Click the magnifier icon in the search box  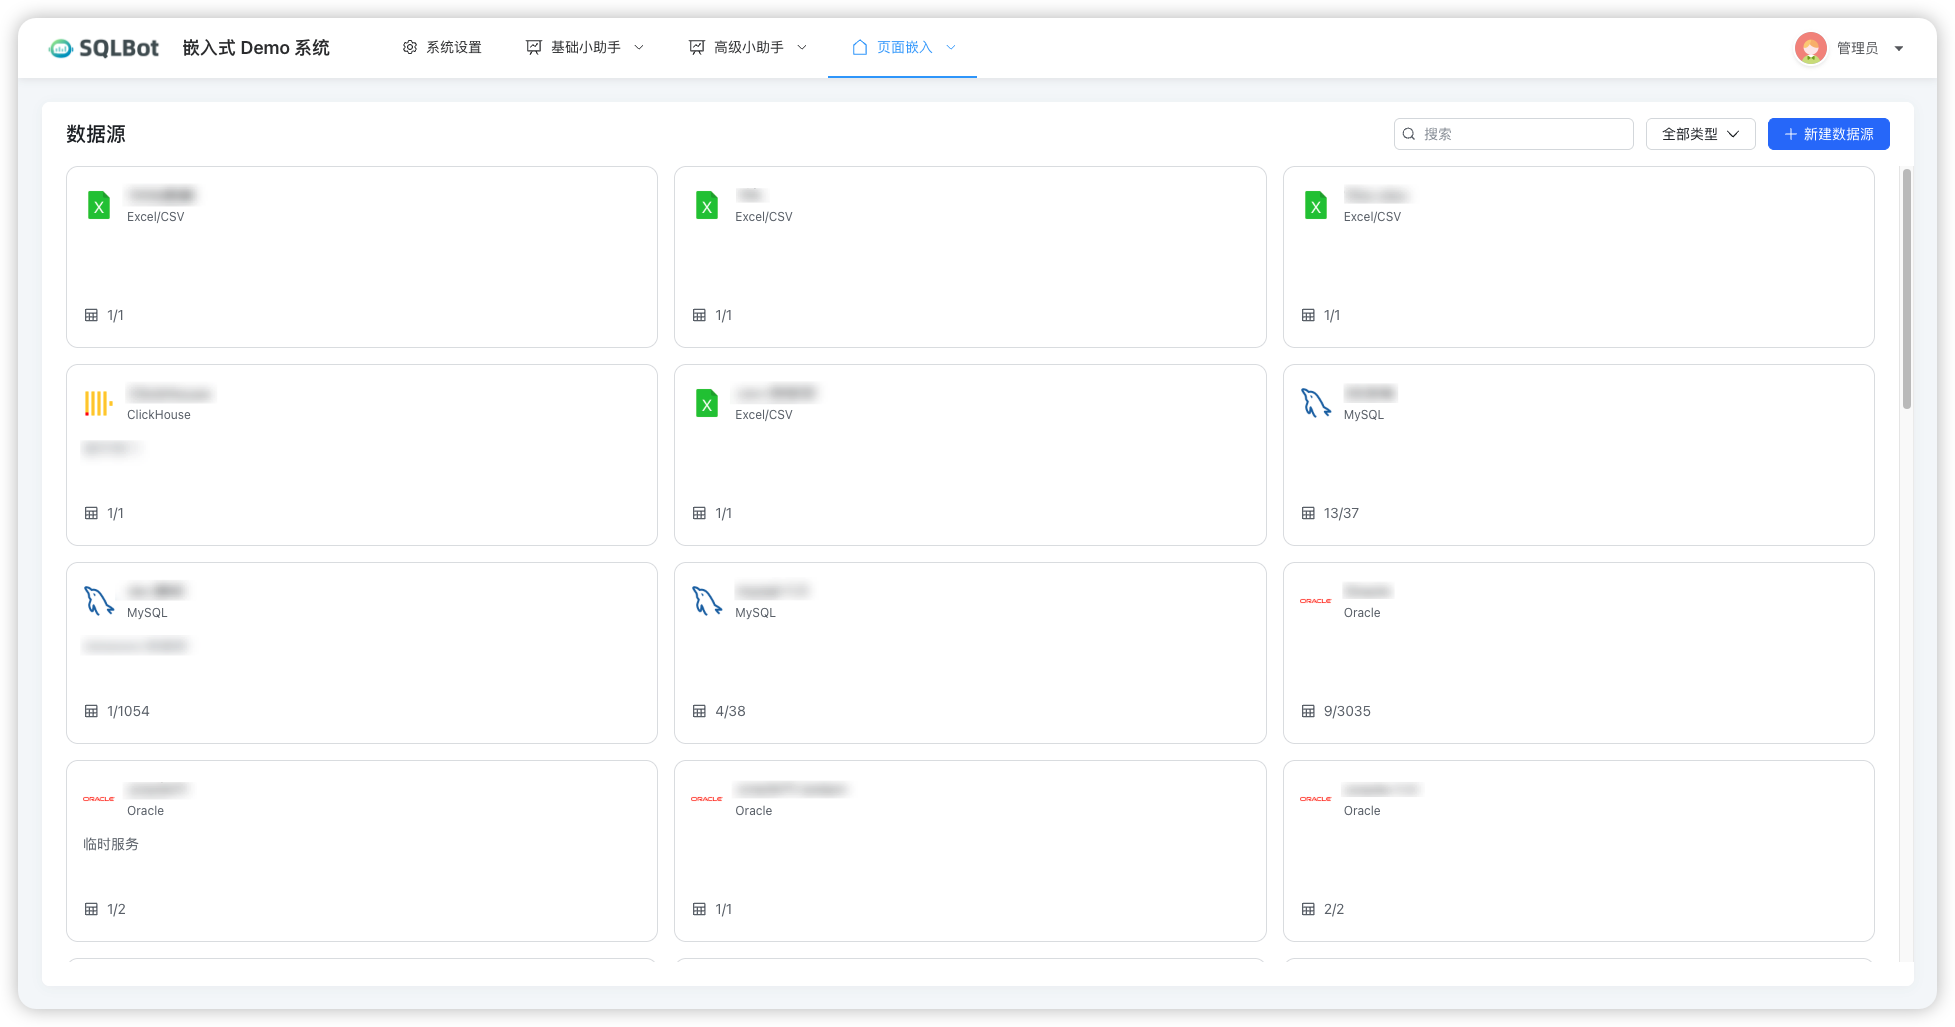click(1409, 133)
